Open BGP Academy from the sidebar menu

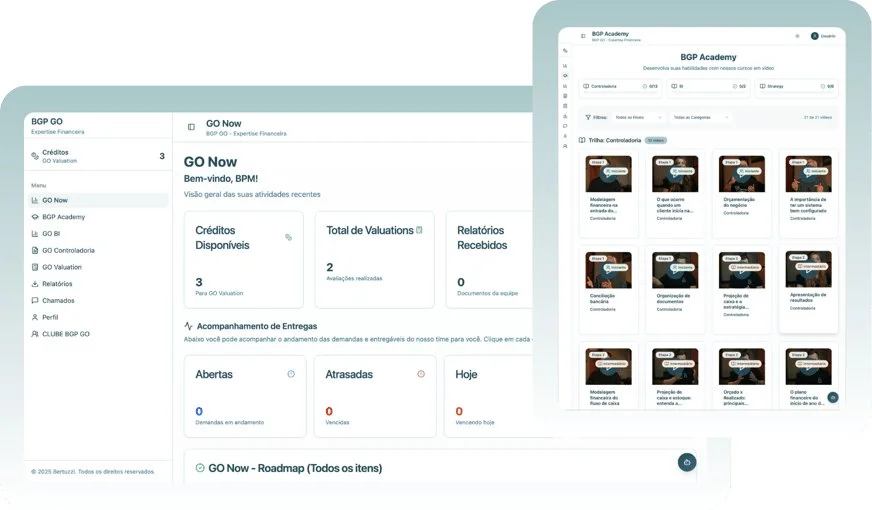(x=98, y=217)
